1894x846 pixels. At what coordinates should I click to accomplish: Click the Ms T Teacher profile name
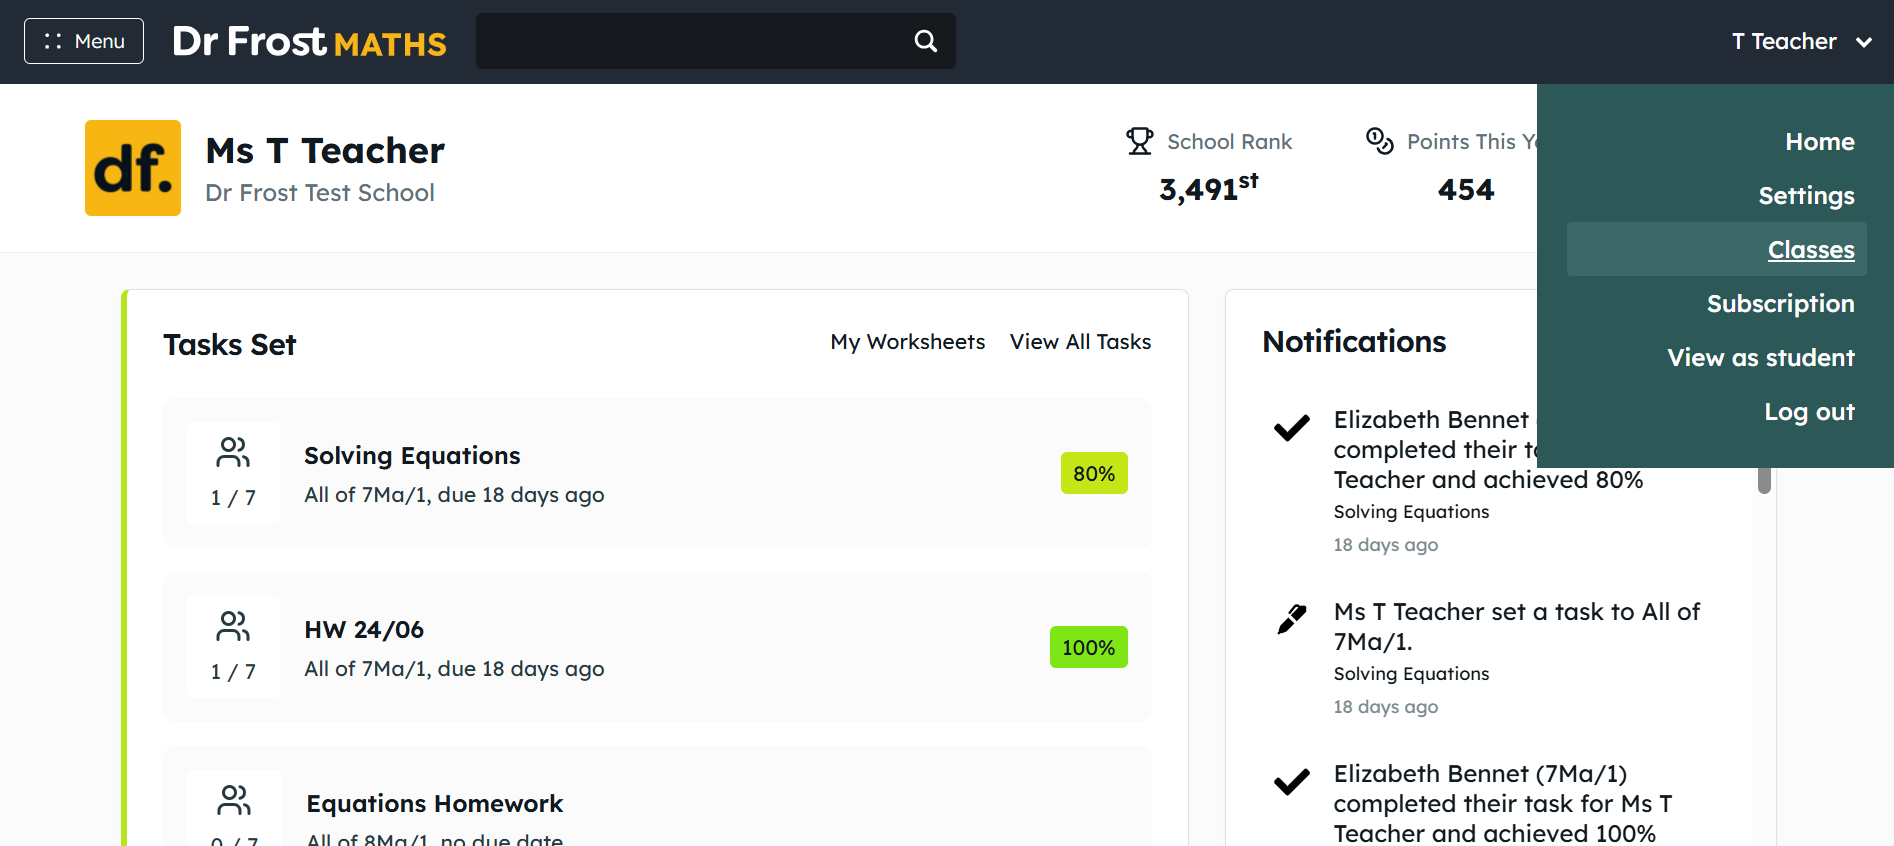pos(325,151)
